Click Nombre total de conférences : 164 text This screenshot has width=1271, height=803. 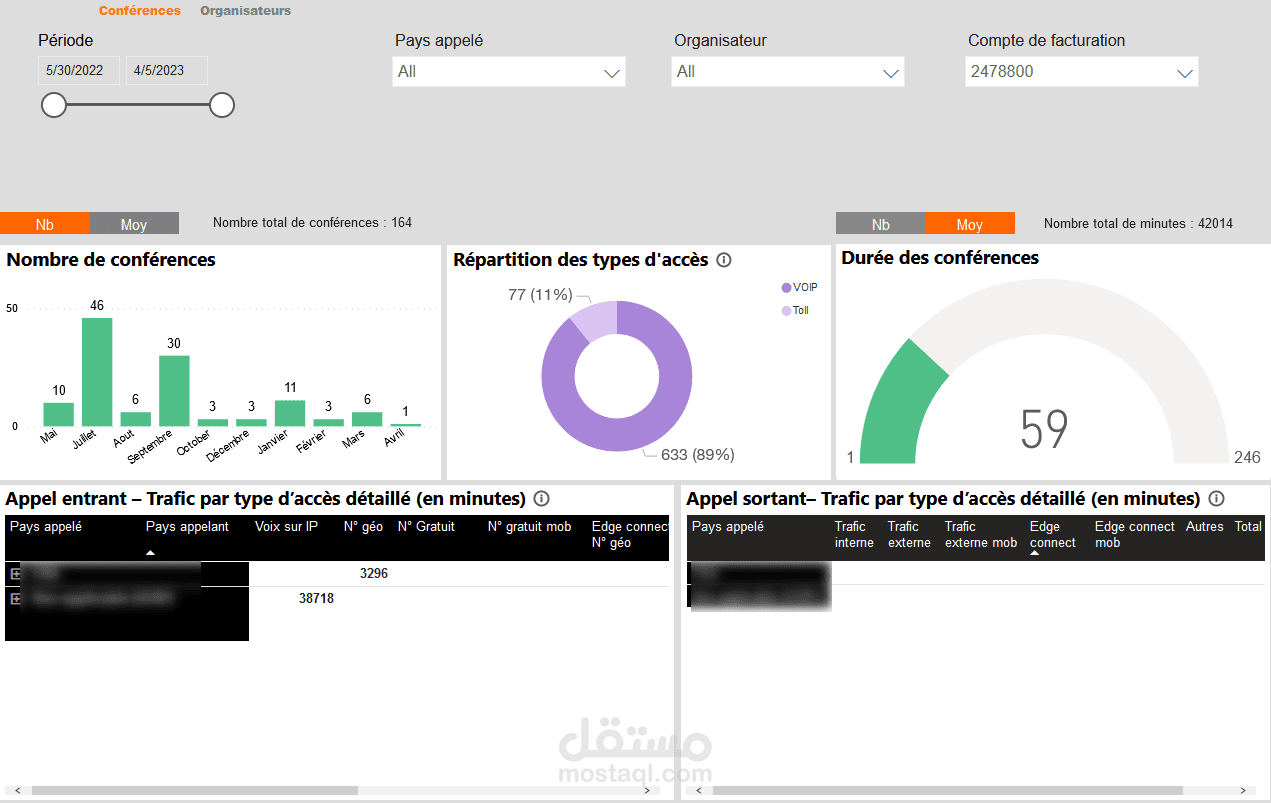click(312, 223)
